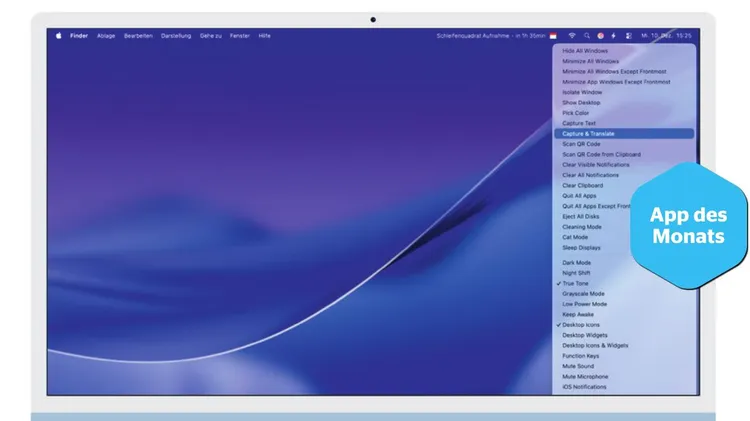Click Clear All Notifications
The width and height of the screenshot is (750, 421).
click(x=590, y=175)
